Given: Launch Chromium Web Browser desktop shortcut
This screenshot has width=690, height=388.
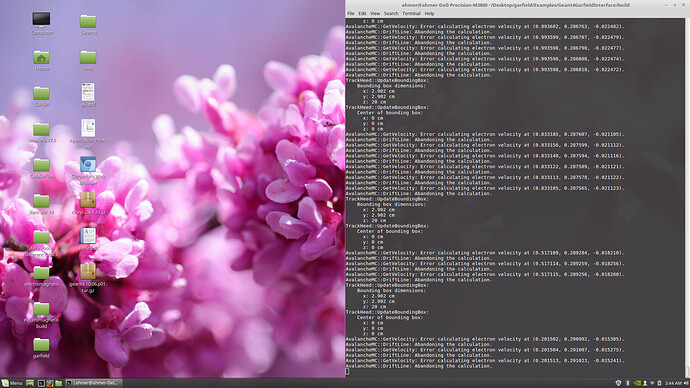Looking at the screenshot, I should tap(88, 169).
